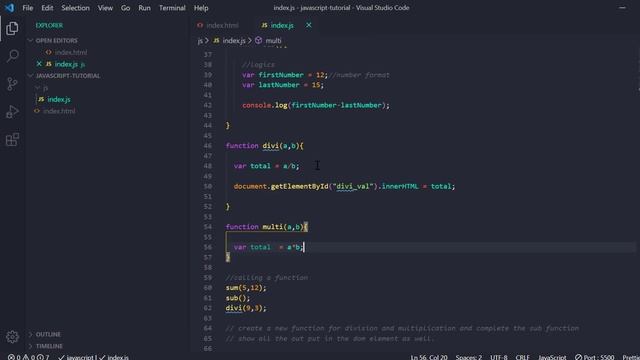
Task: Click Ln 56, Col 20 status item
Action: [x=429, y=357]
